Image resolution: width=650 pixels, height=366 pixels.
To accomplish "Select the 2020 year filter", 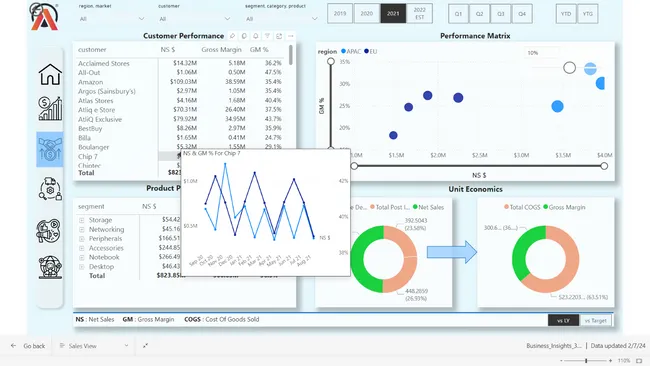I will pos(366,14).
